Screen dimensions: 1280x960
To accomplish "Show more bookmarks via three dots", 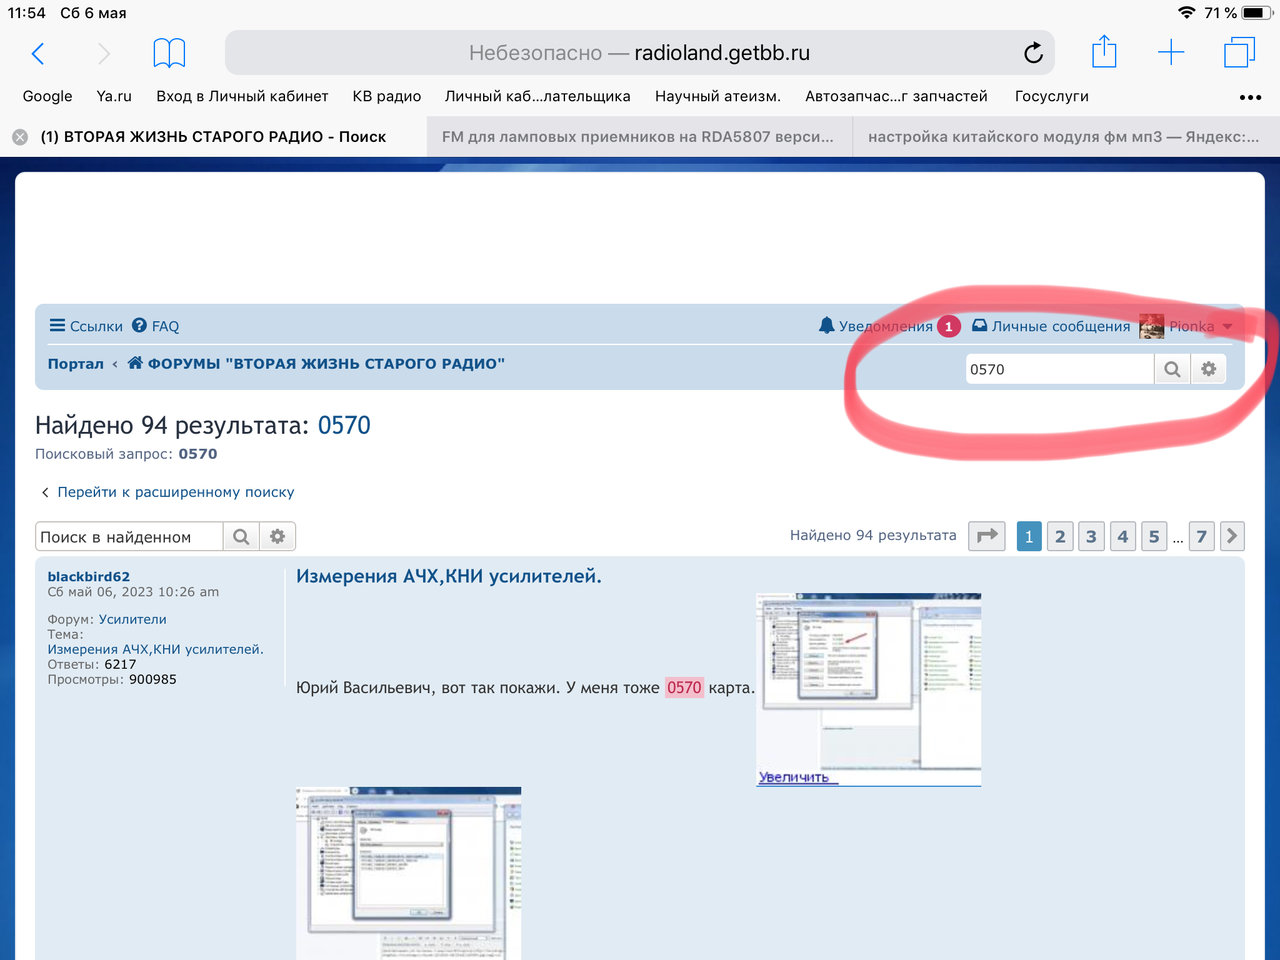I will coord(1250,97).
